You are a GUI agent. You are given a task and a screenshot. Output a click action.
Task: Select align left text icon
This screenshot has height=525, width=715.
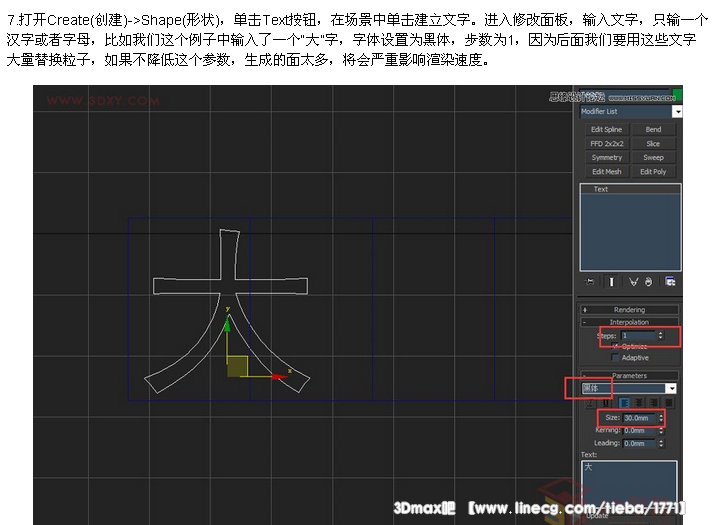[624, 403]
